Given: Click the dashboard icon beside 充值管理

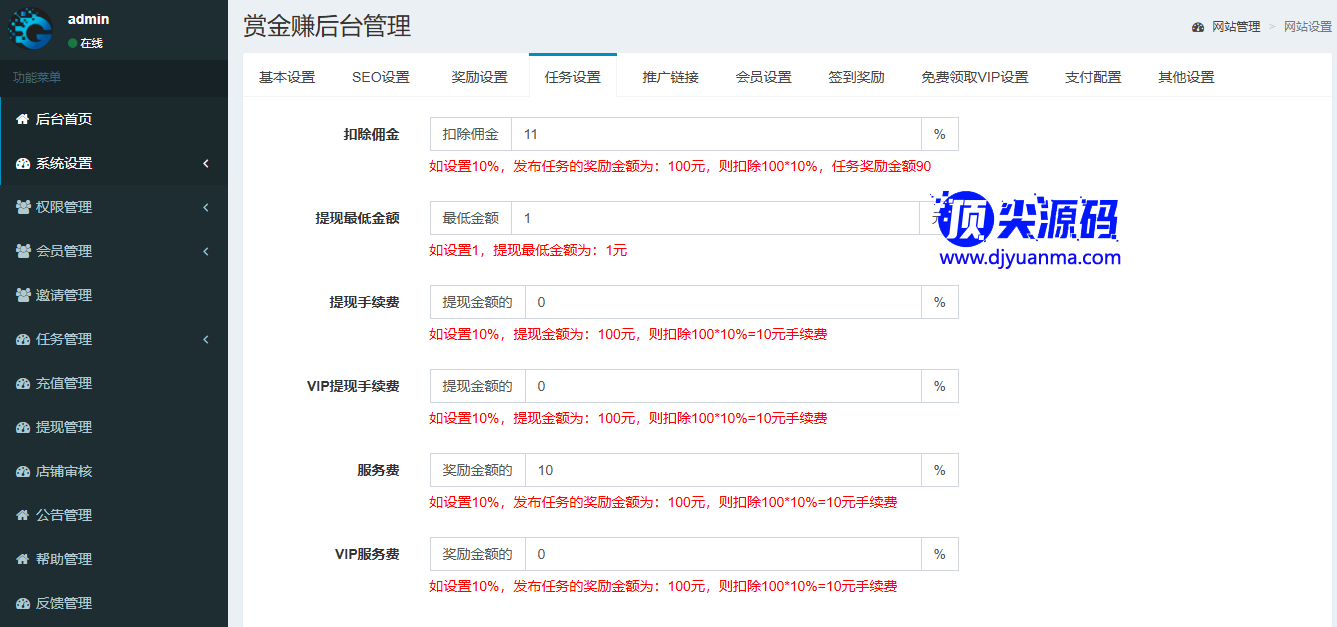Looking at the screenshot, I should point(23,383).
